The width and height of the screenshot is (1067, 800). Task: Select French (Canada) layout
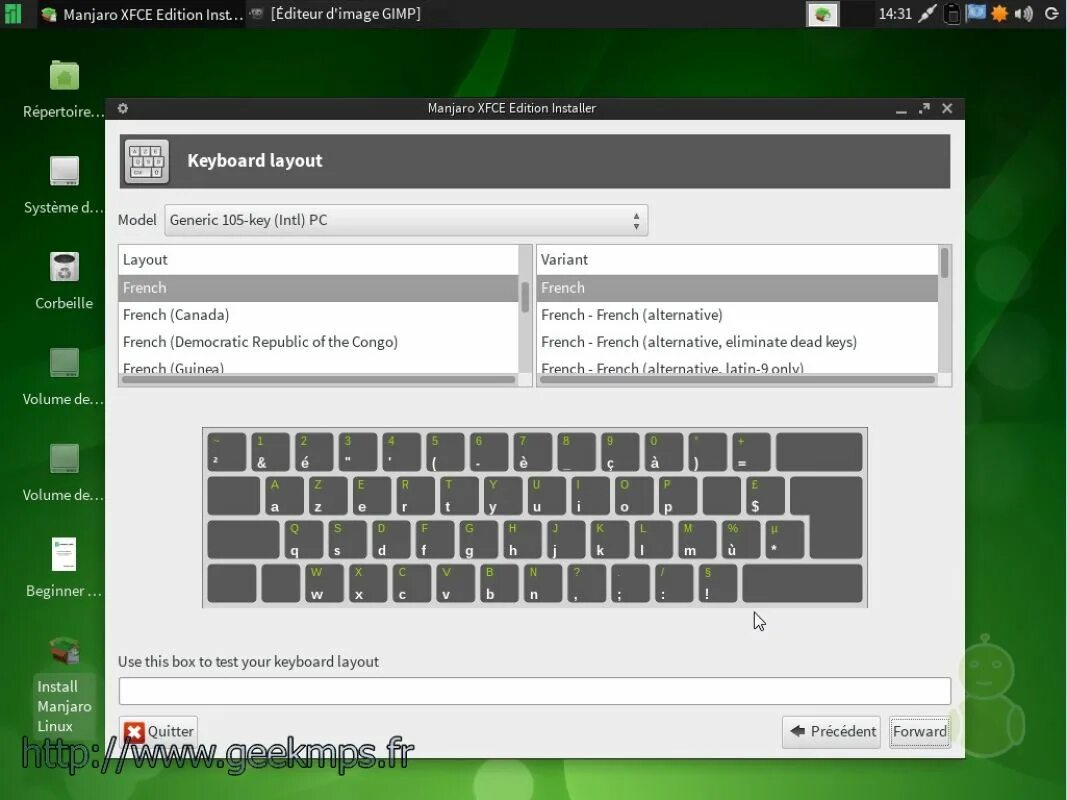[318, 315]
